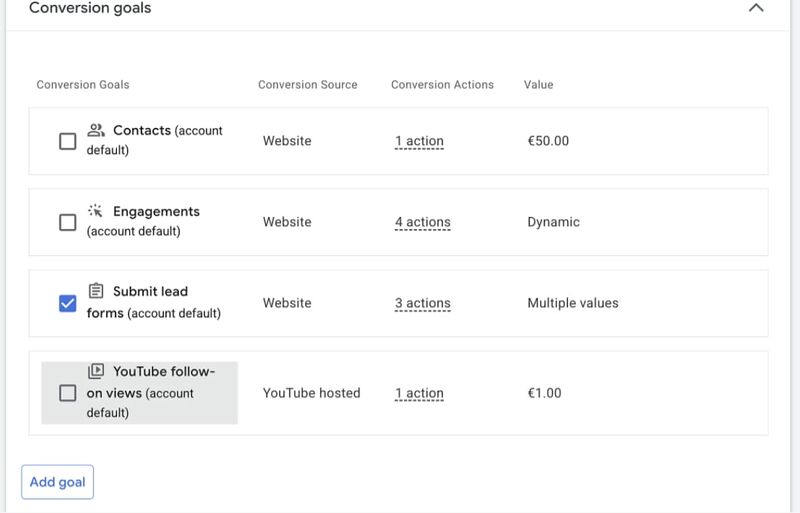Click the YouTube follow-on views goal label
This screenshot has width=800, height=513.
(151, 392)
